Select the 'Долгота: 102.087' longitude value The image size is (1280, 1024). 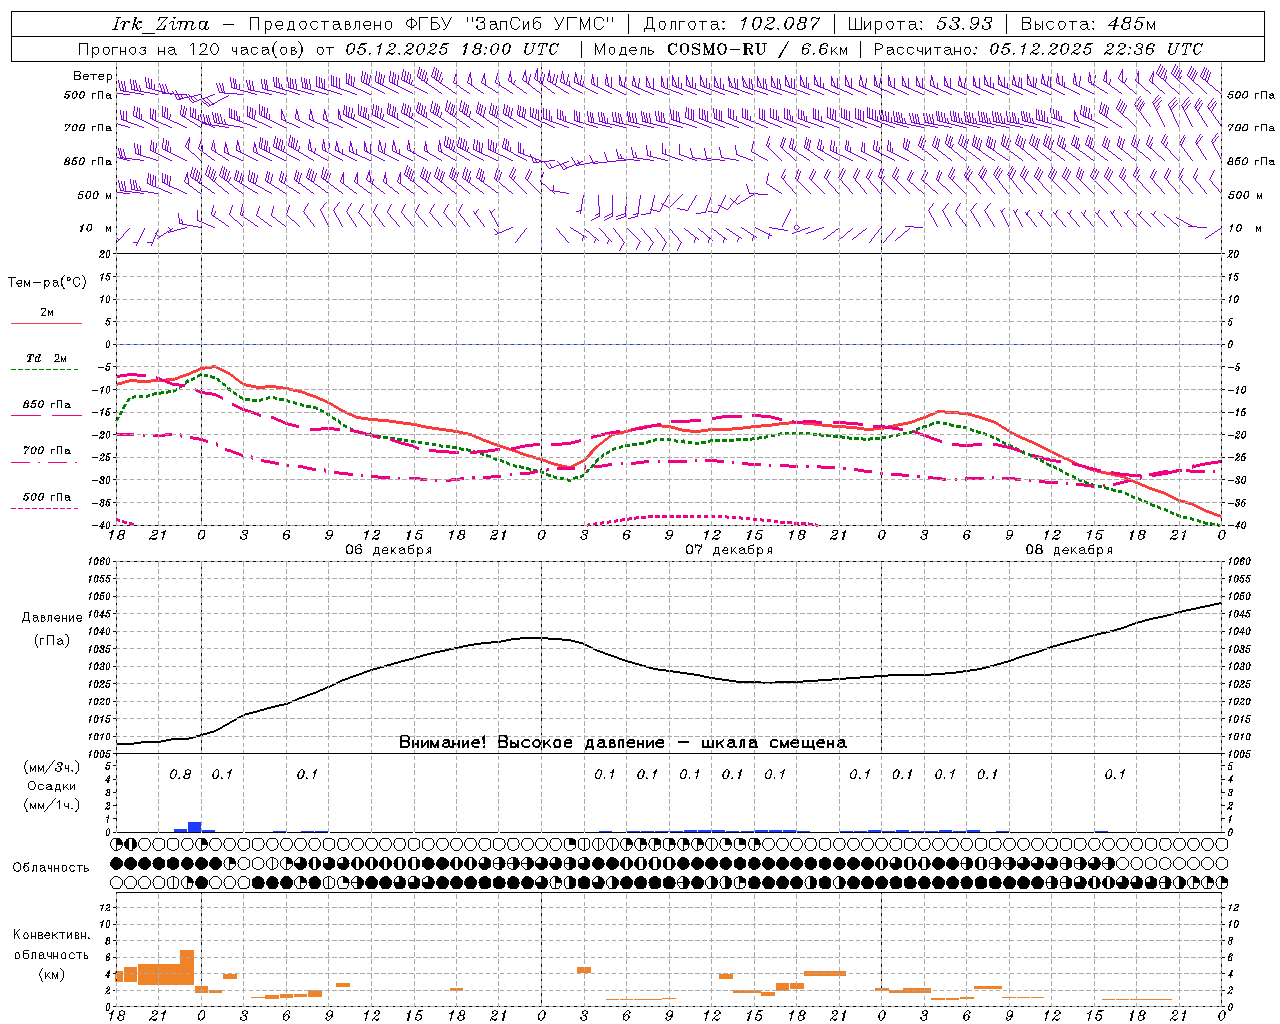pyautogui.click(x=731, y=24)
